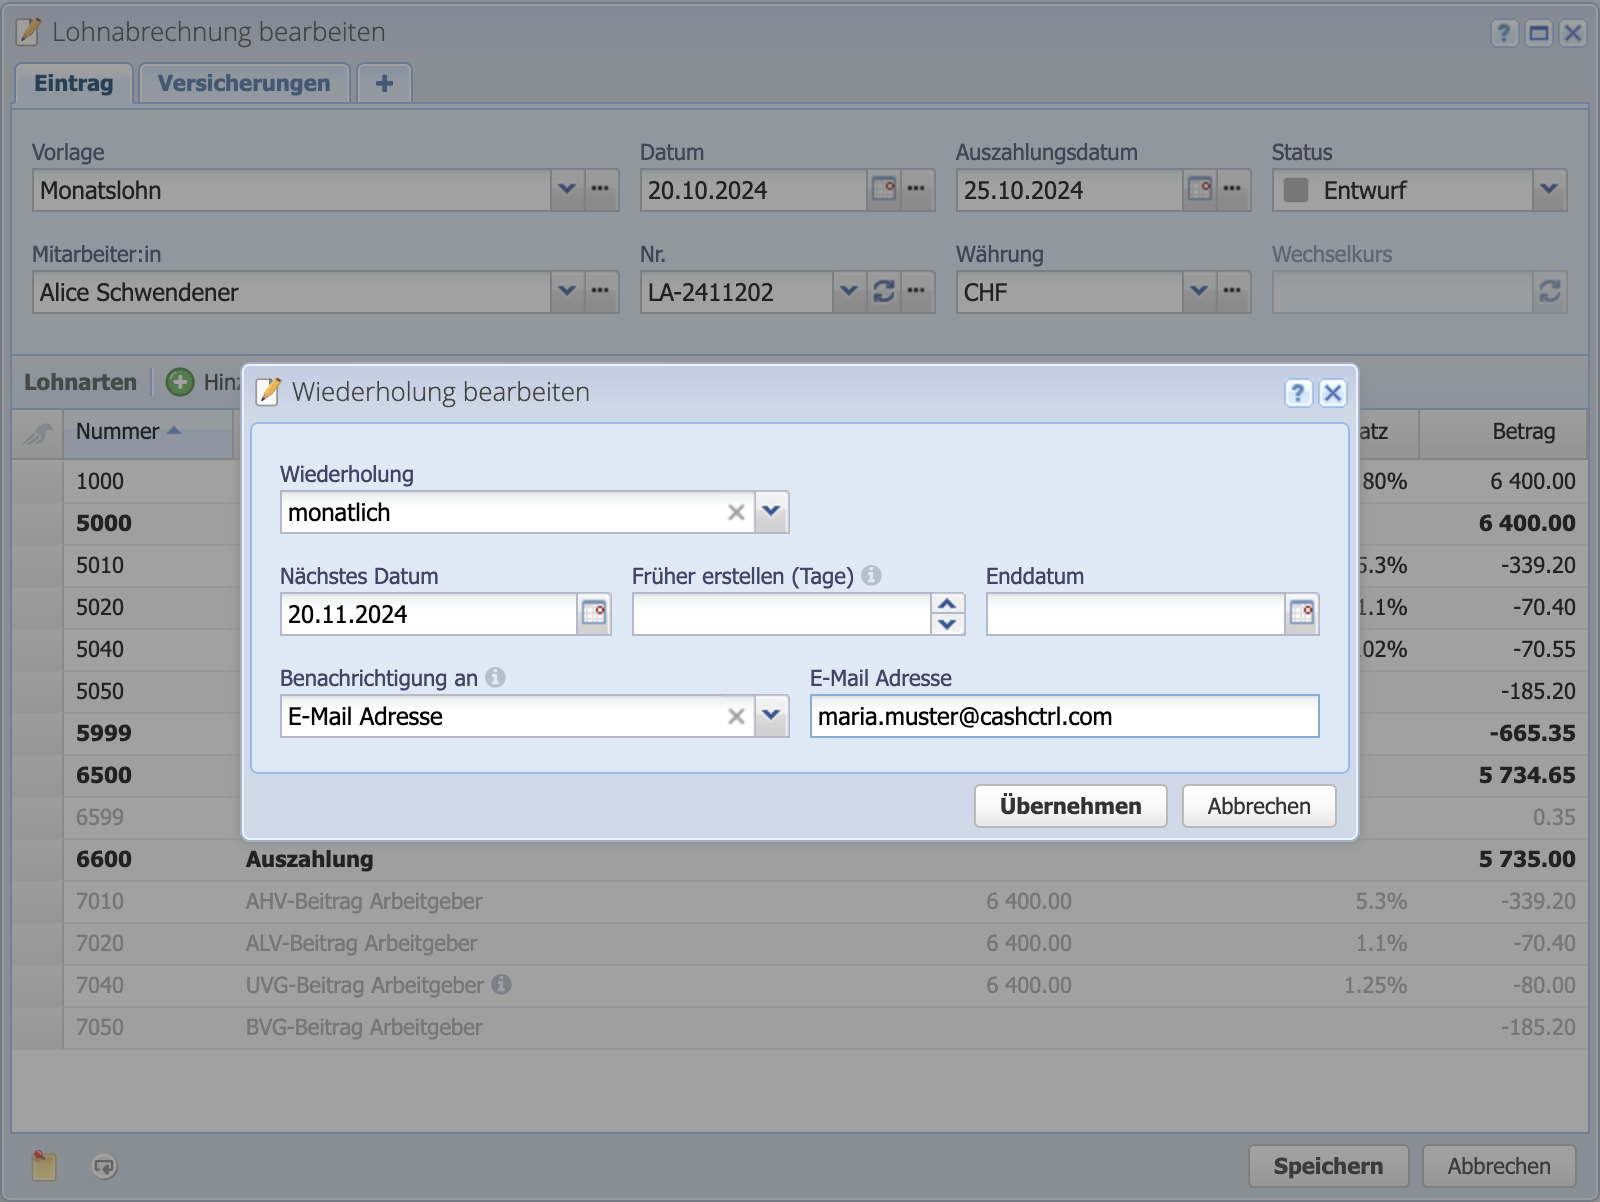Close the Wiederholung bearbeiten dialog
Image resolution: width=1600 pixels, height=1202 pixels.
point(1332,393)
